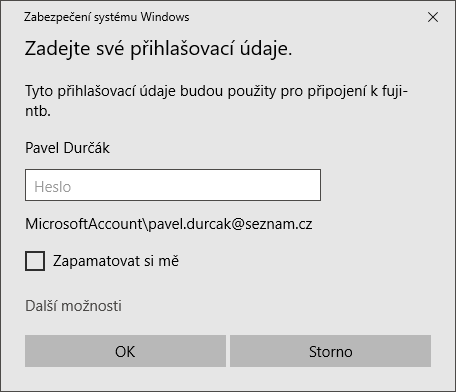This screenshot has width=456, height=392.
Task: Enable the Zapamatovat si mě checkbox
Action: pos(35,261)
